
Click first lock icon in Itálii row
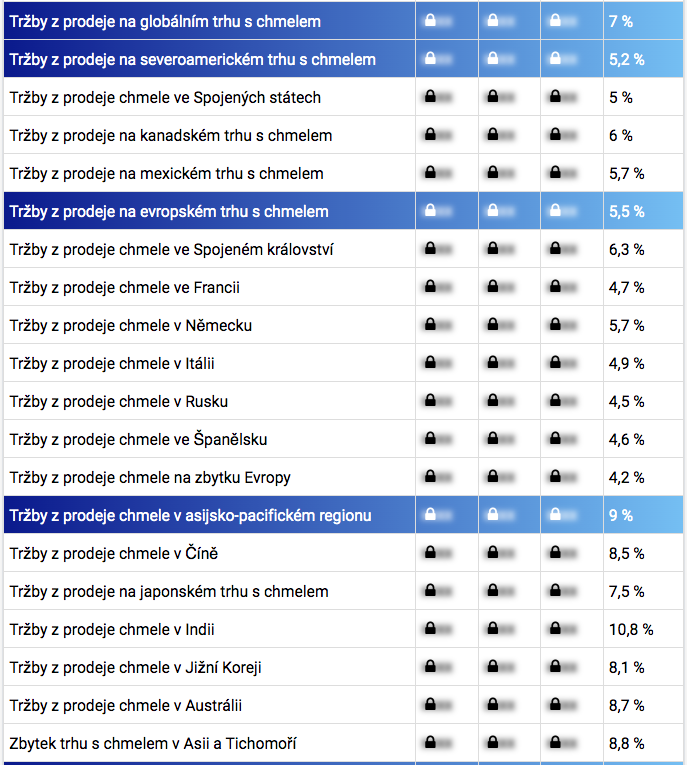(430, 363)
